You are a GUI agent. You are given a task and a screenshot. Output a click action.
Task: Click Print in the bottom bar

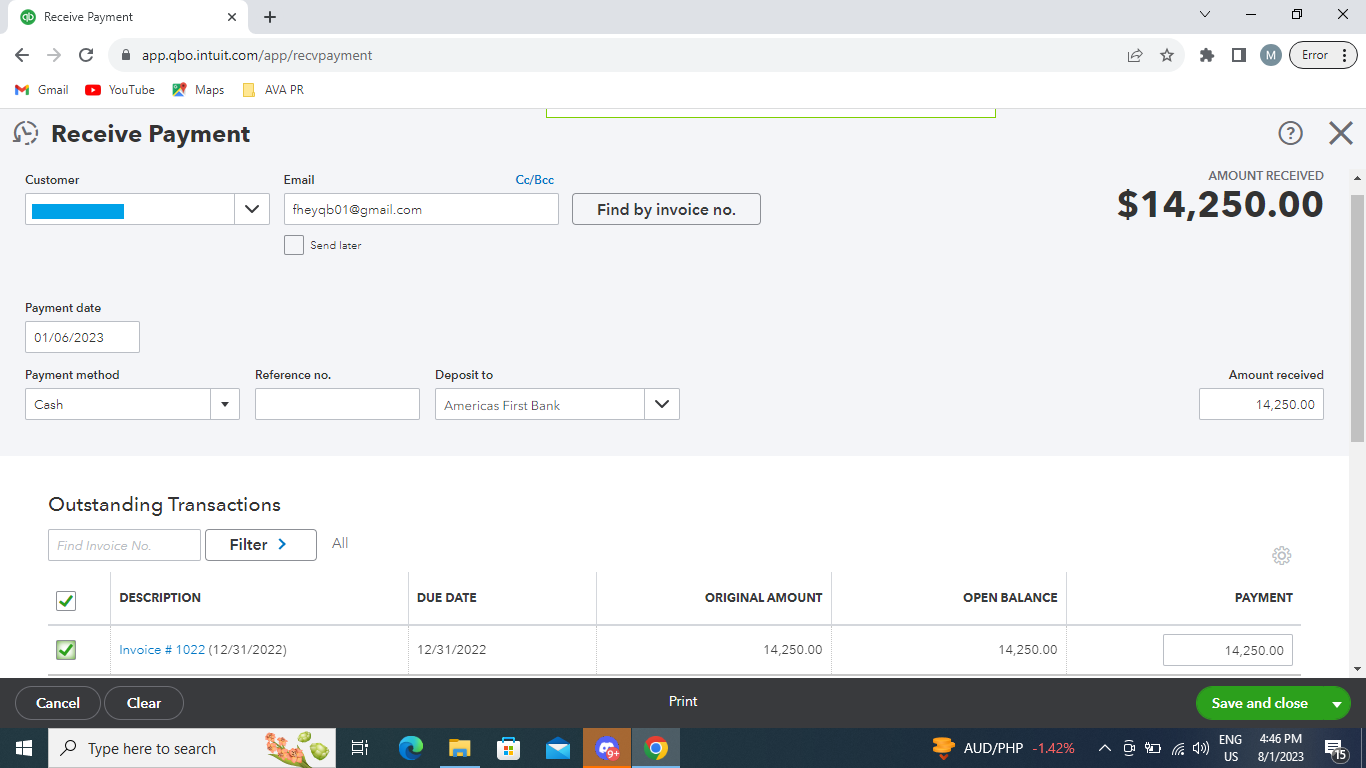coord(683,702)
